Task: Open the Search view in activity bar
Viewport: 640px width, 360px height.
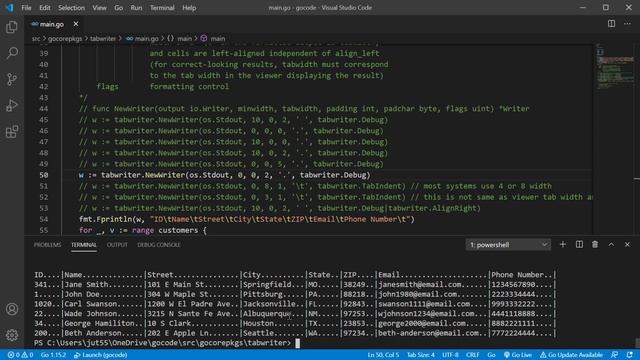Action: point(12,53)
